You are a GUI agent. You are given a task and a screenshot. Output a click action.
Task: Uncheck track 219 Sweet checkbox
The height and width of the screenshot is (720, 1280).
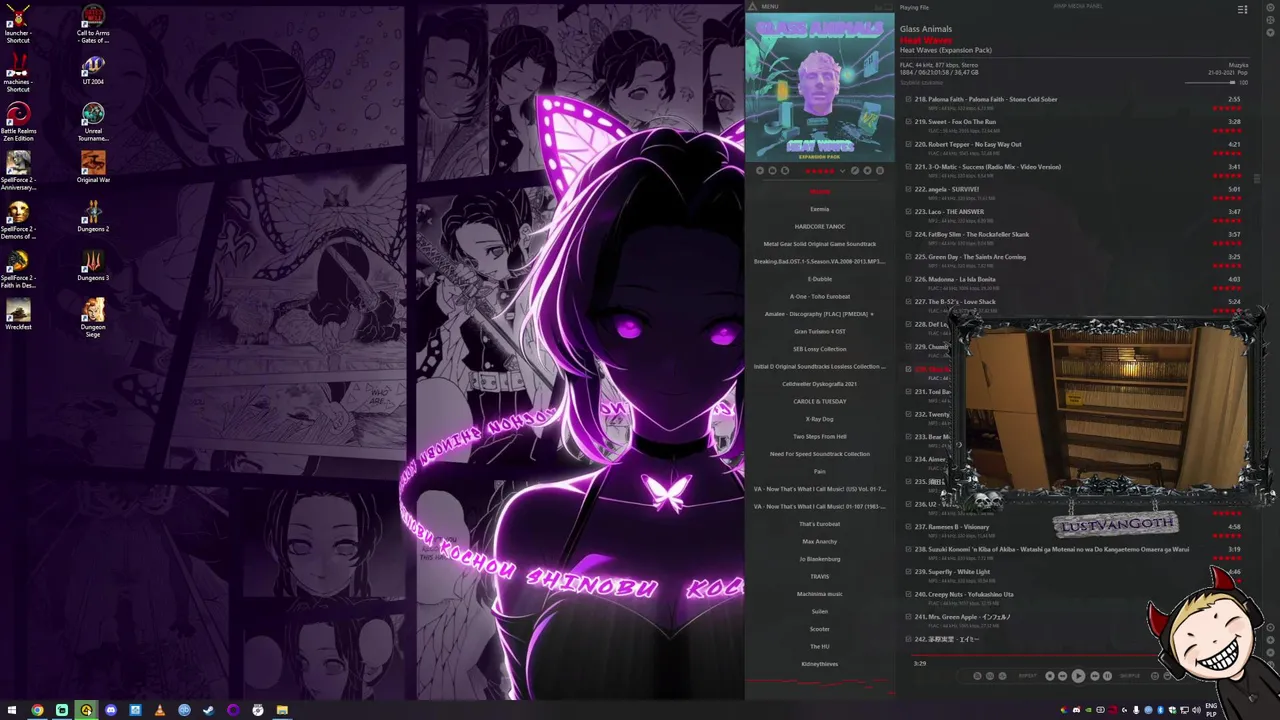pos(908,122)
